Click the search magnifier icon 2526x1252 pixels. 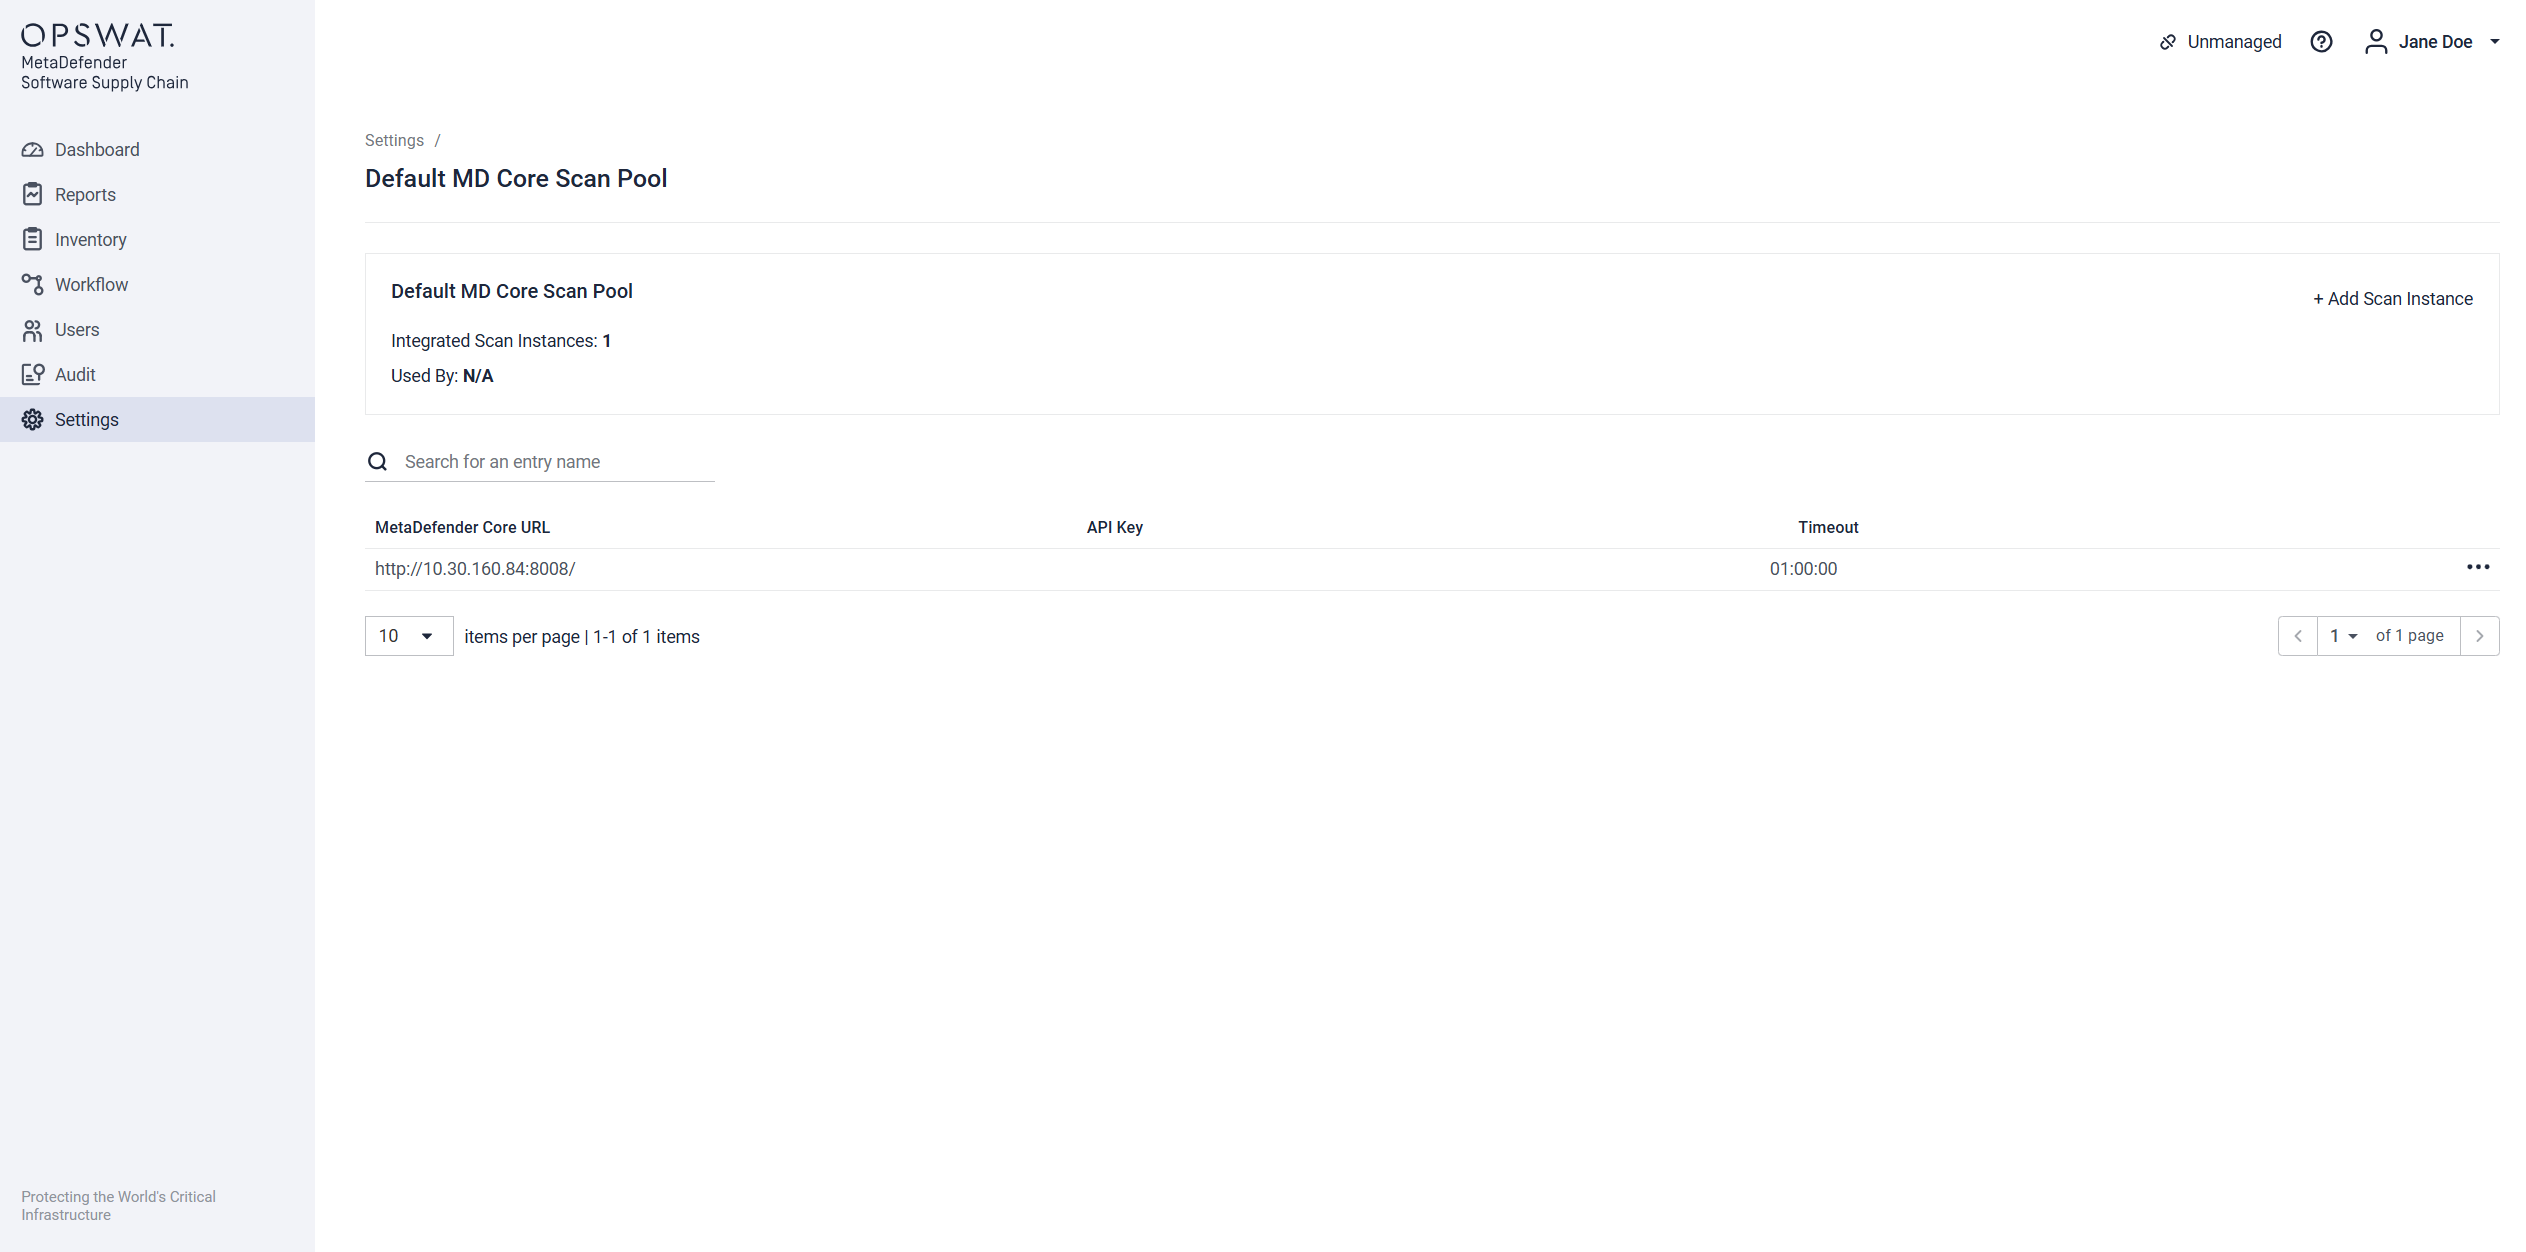(377, 462)
